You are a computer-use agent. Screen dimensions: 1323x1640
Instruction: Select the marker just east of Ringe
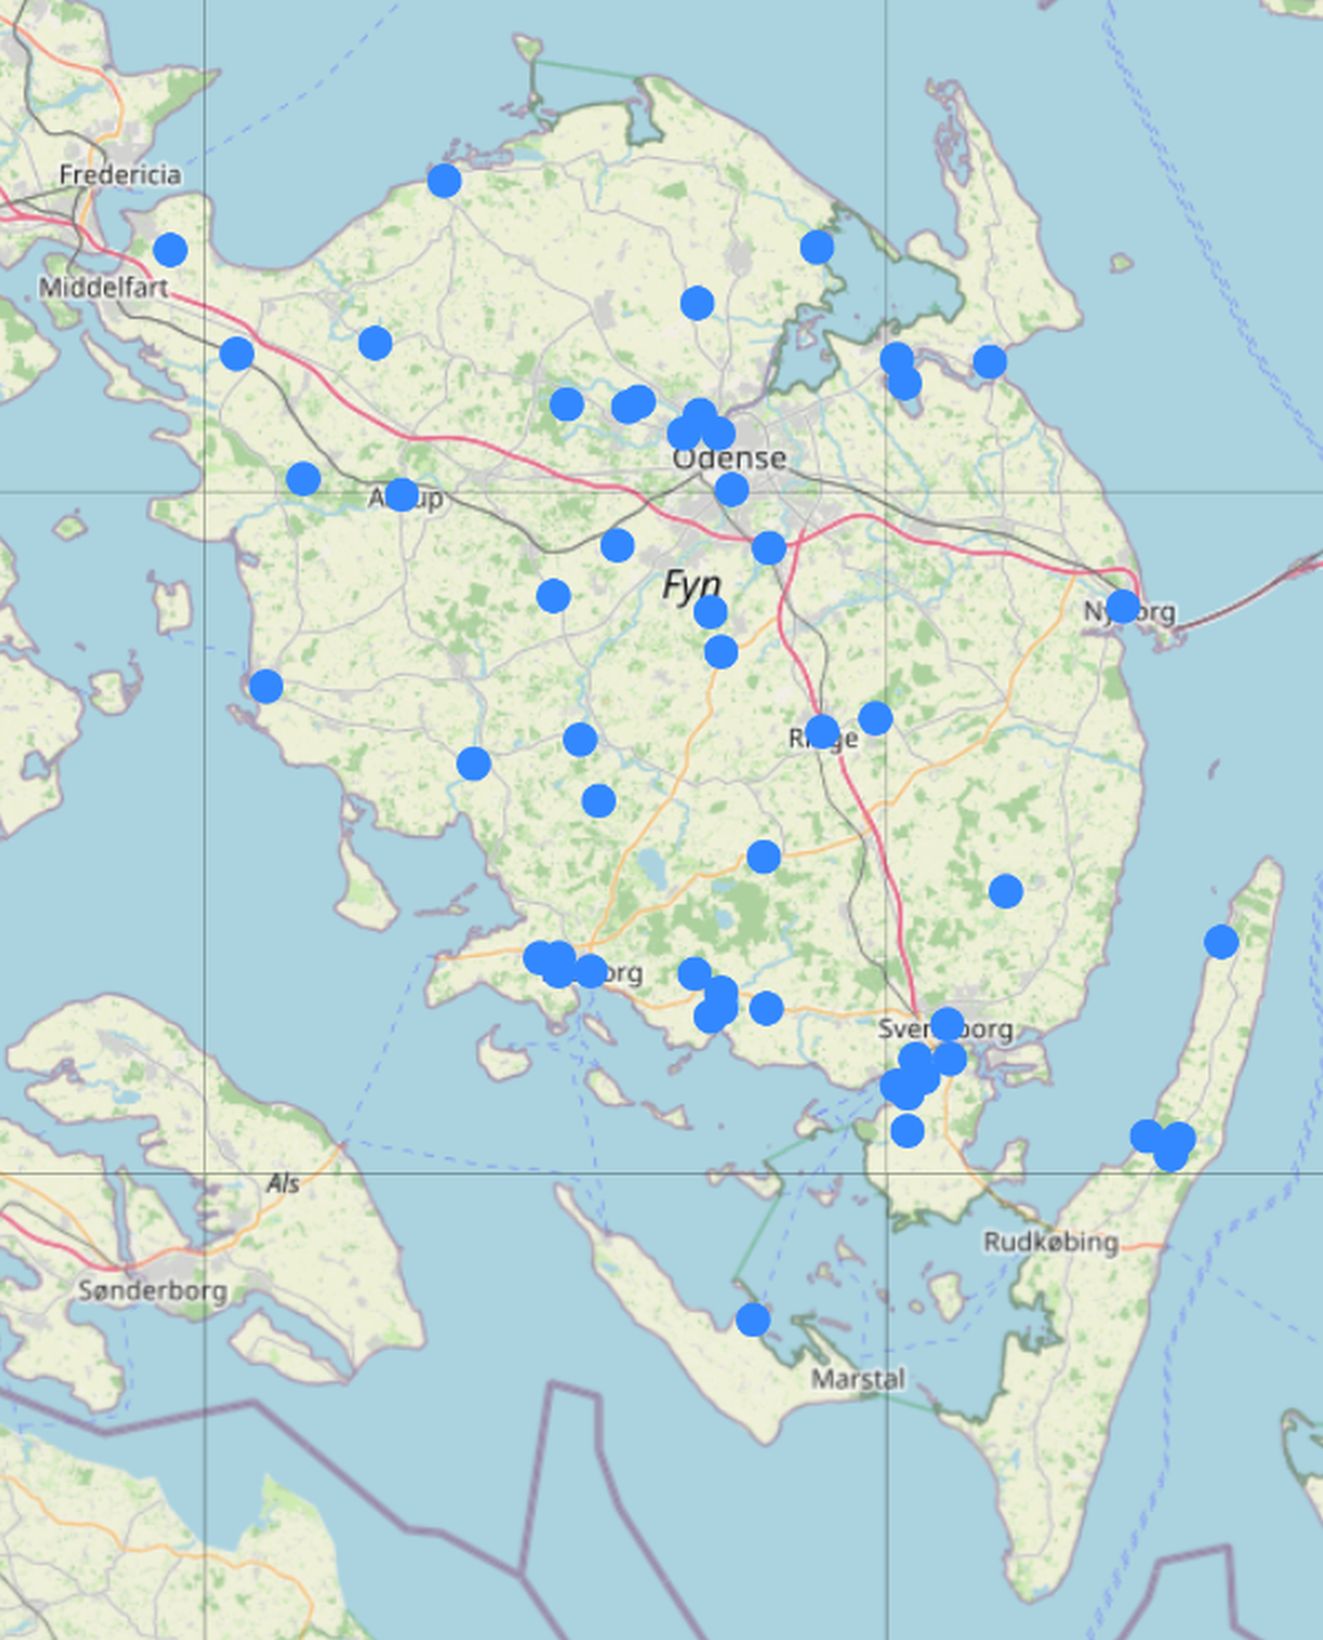point(875,717)
